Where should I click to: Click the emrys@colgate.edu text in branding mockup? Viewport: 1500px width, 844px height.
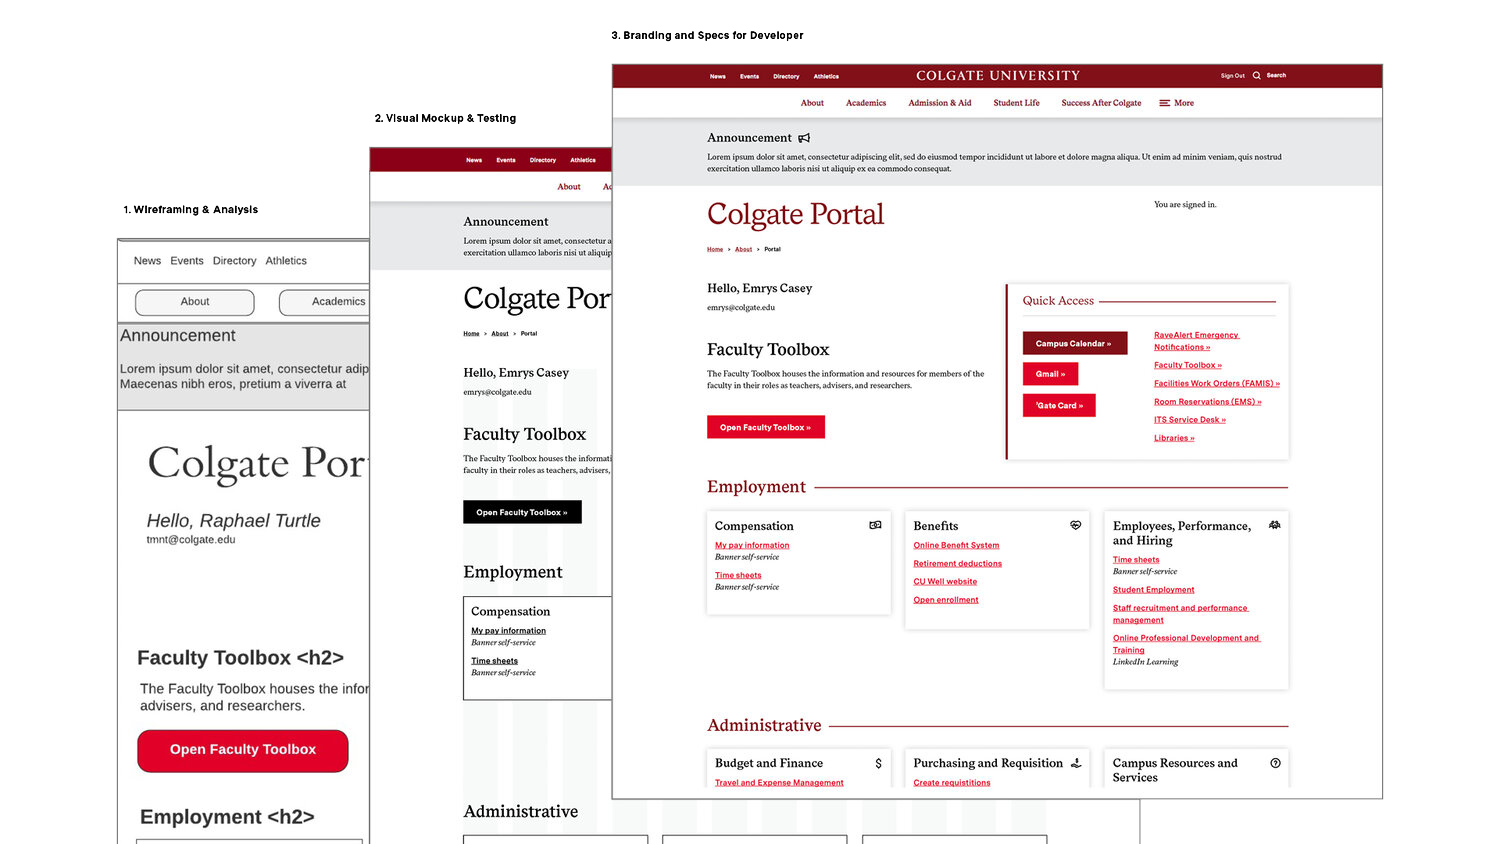coord(741,308)
